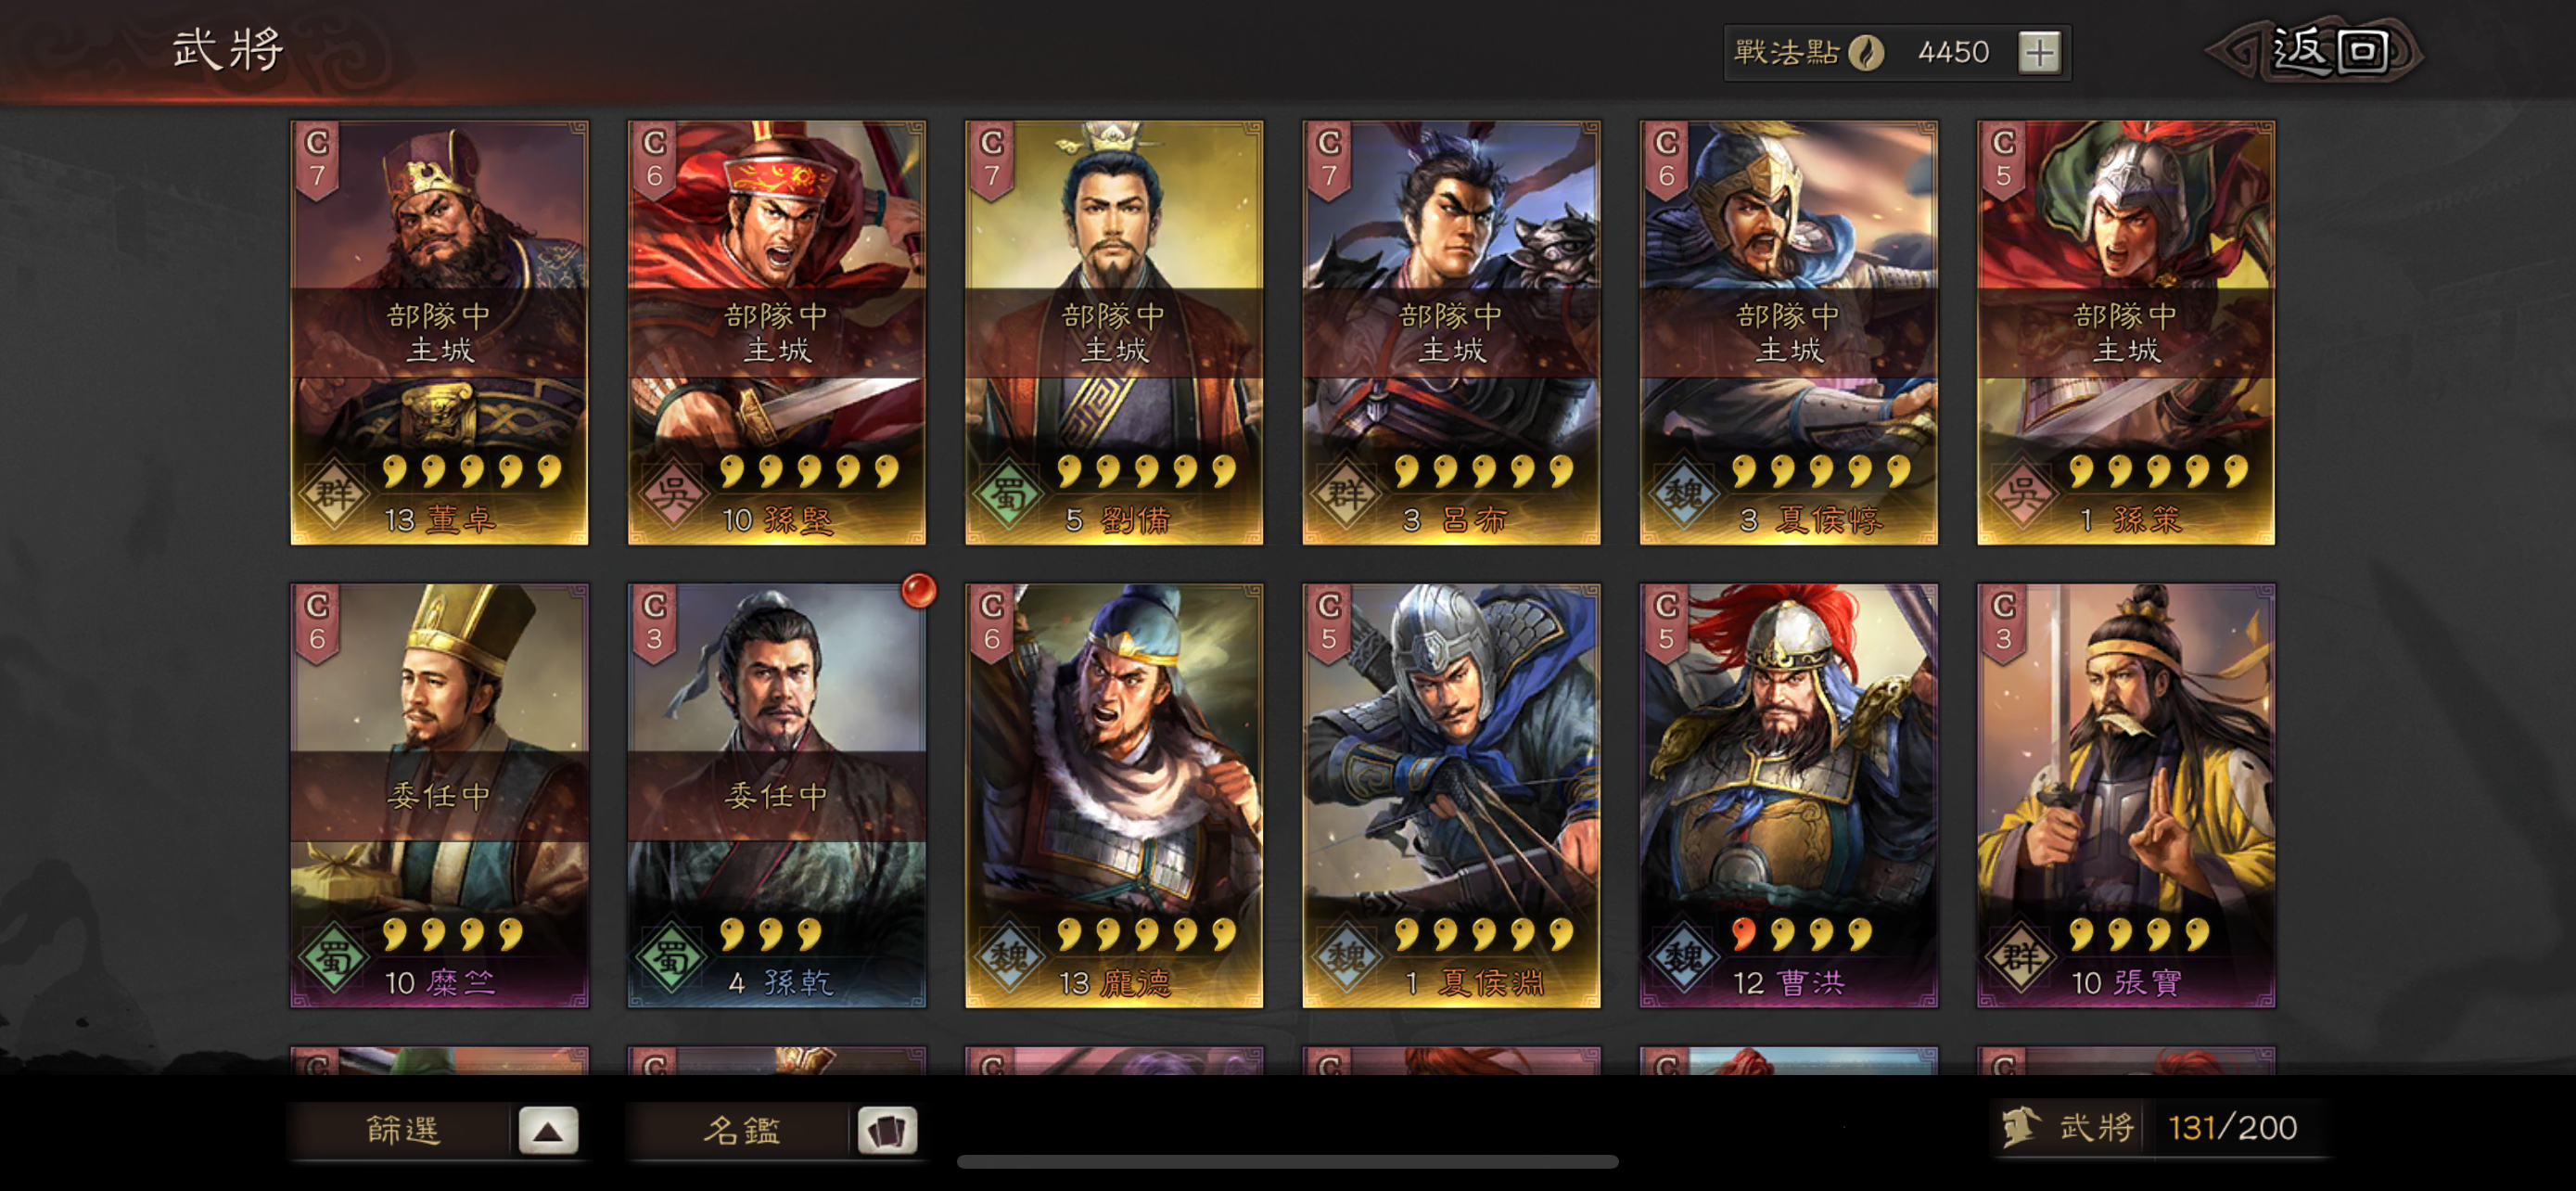Select the 孫堅 general card

point(776,333)
